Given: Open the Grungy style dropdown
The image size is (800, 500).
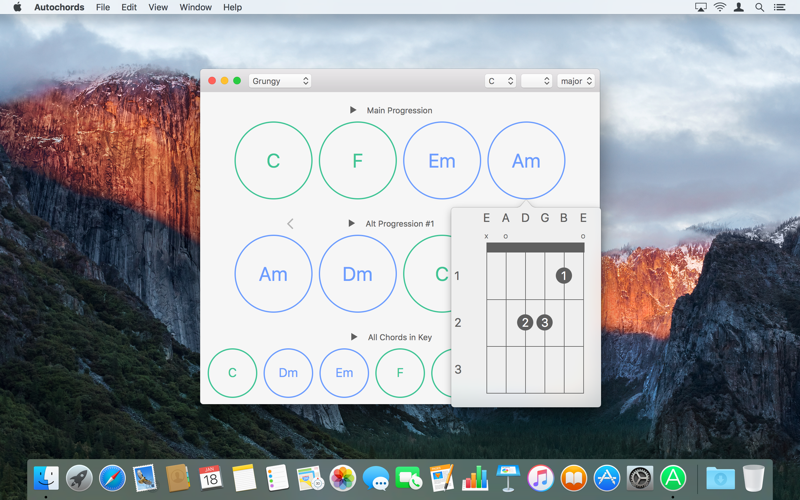Looking at the screenshot, I should coord(280,81).
